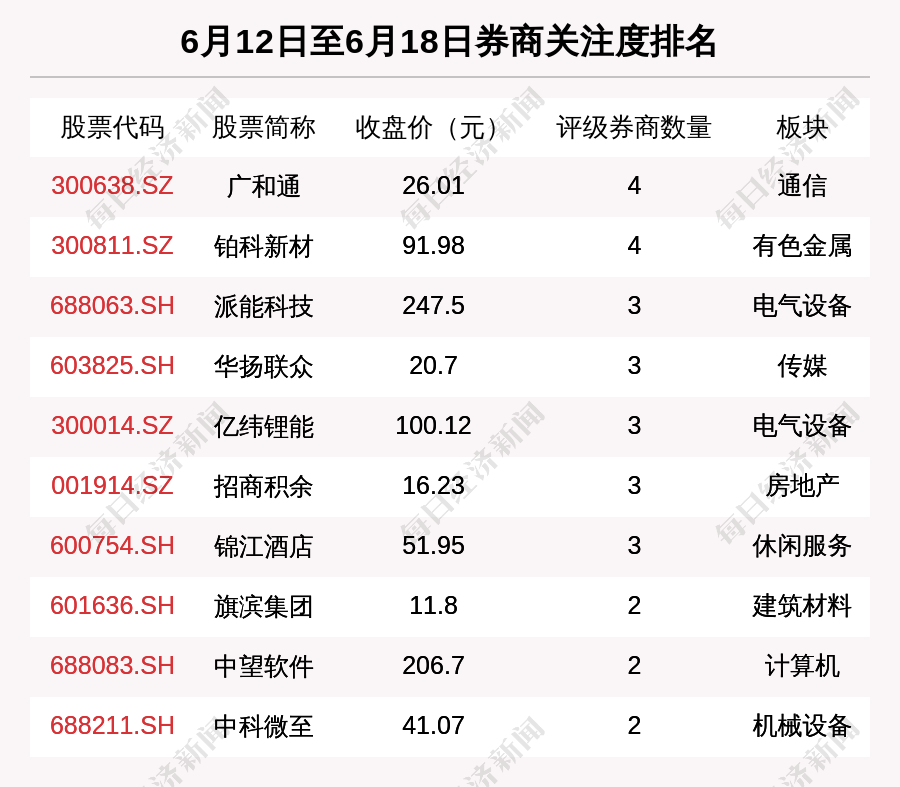Select the 板块 column header
The height and width of the screenshot is (787, 900).
pos(802,127)
